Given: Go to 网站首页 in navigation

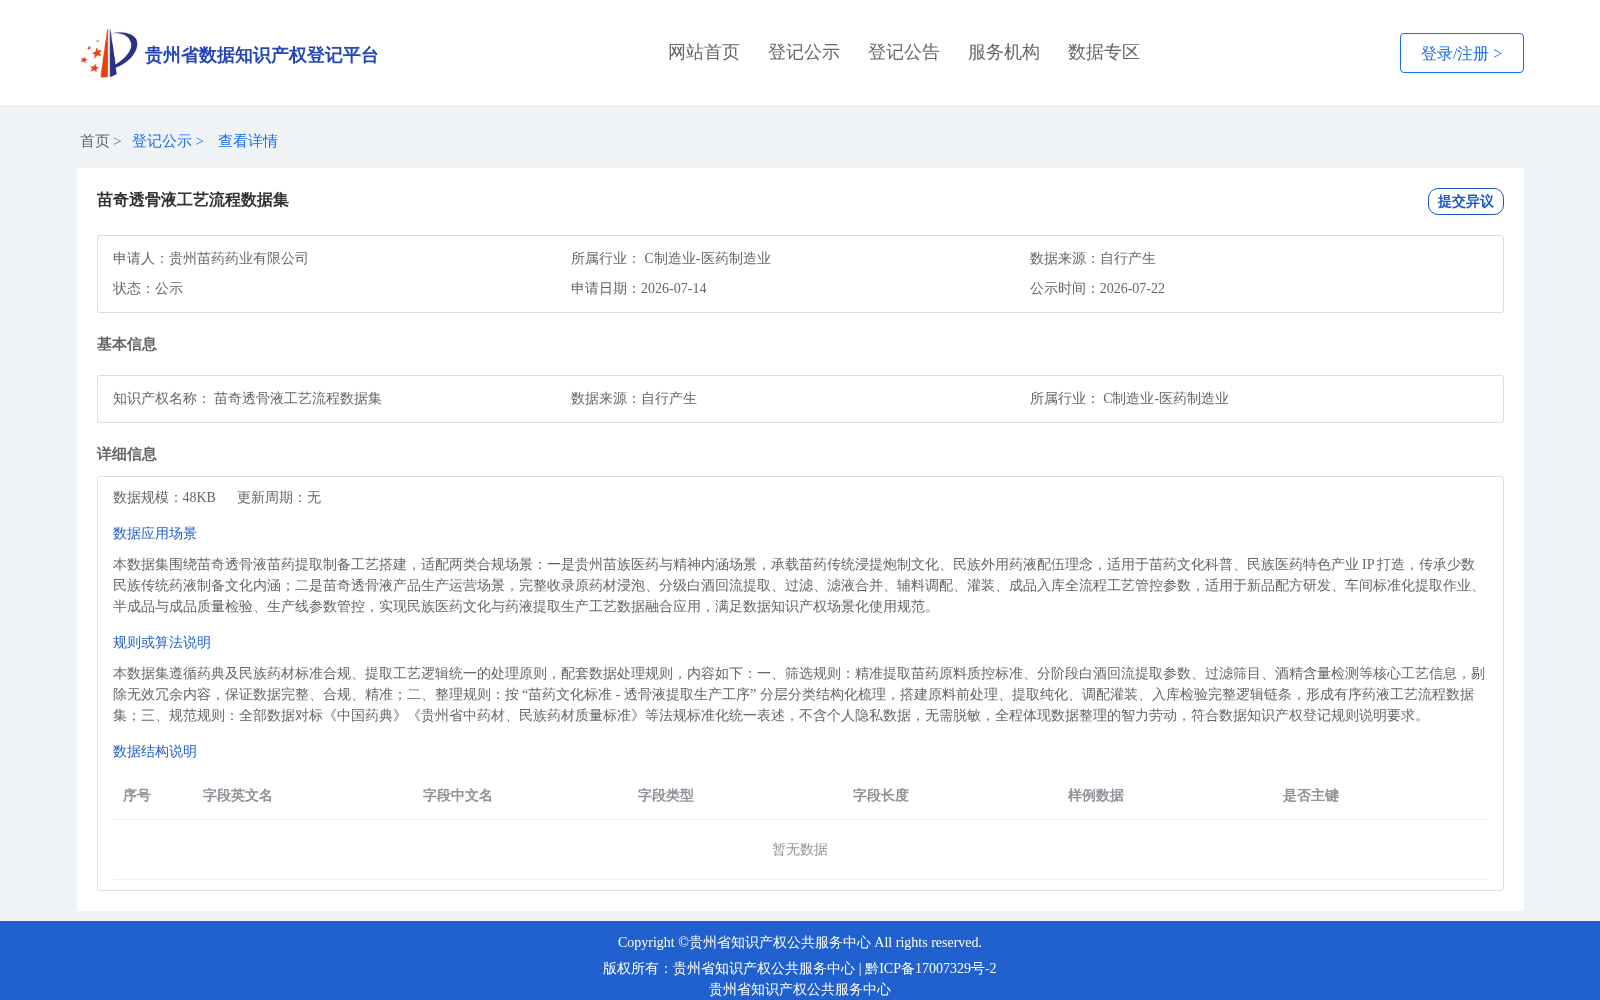Looking at the screenshot, I should click(704, 52).
